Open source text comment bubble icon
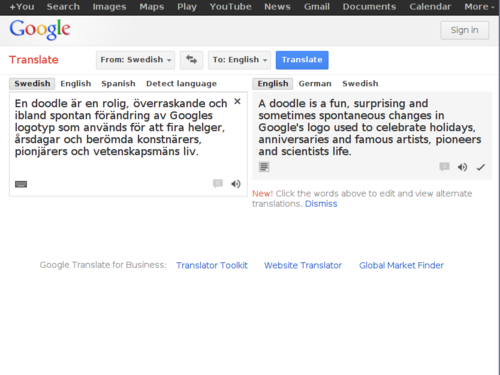Image resolution: width=500 pixels, height=375 pixels. (x=218, y=183)
